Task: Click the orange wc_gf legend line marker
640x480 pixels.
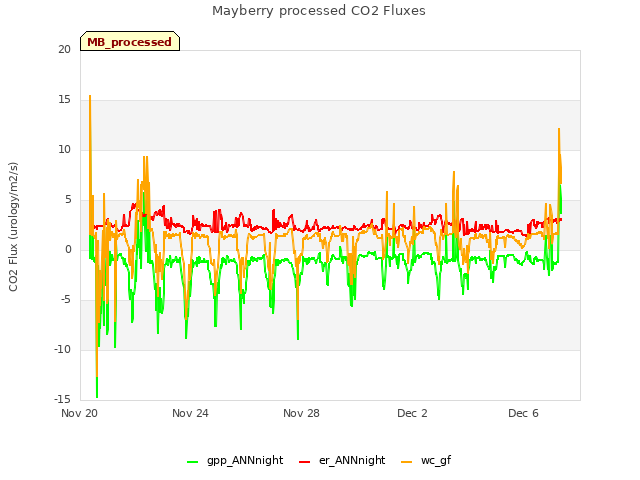Action: click(407, 462)
